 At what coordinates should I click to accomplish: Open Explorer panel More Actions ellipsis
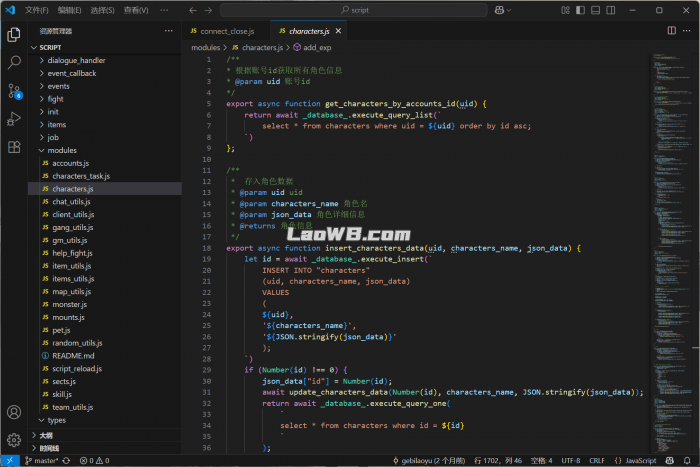[x=168, y=31]
